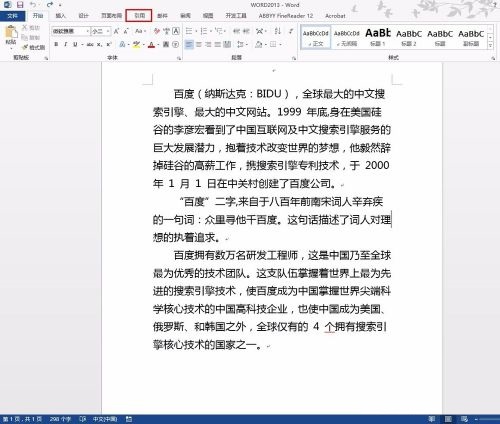The image size is (500, 424).
Task: Toggle left text alignment
Action: [x=189, y=44]
